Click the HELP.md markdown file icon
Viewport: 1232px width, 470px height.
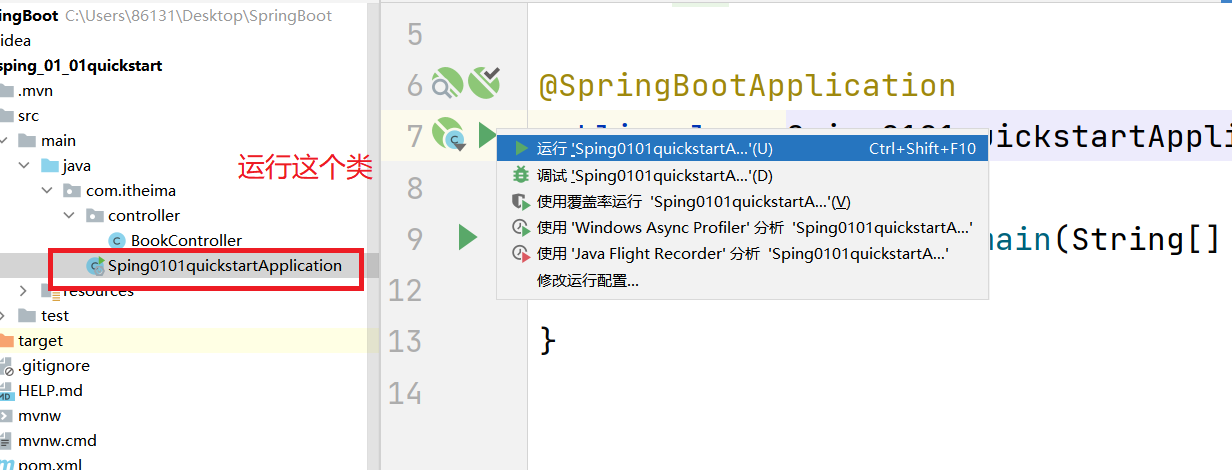(x=6, y=391)
